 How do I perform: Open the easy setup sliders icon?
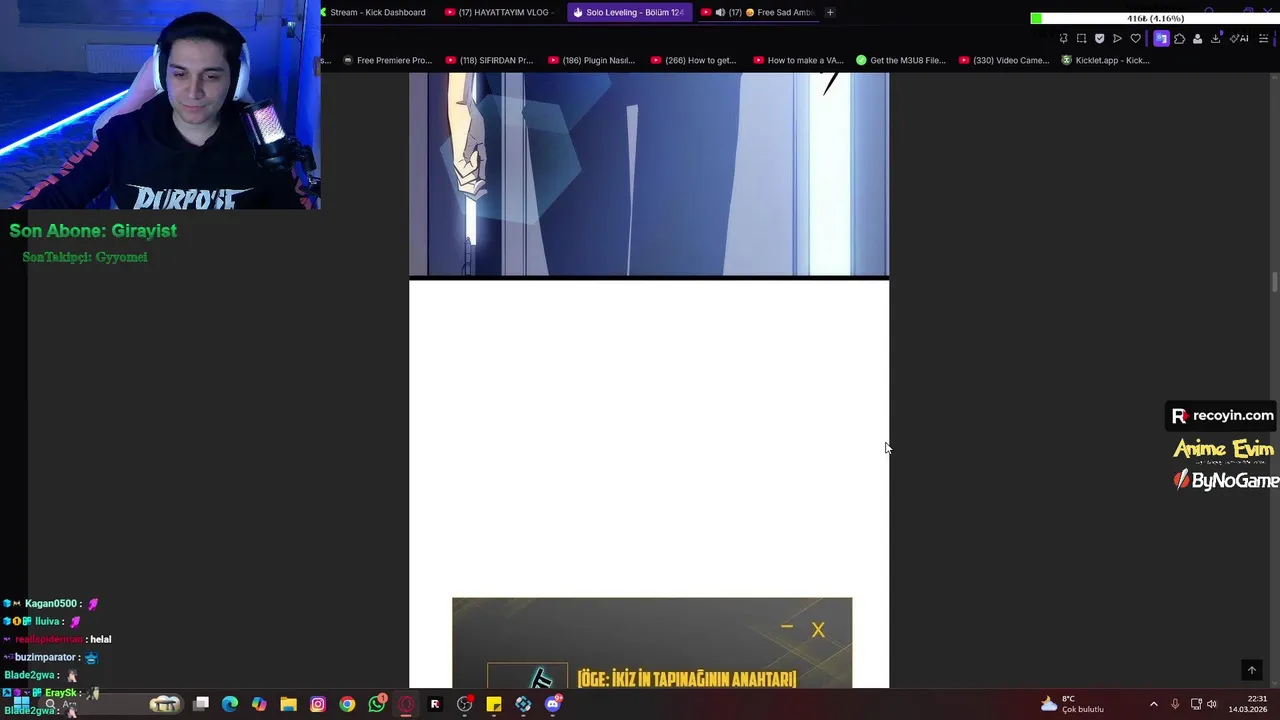tap(1263, 39)
